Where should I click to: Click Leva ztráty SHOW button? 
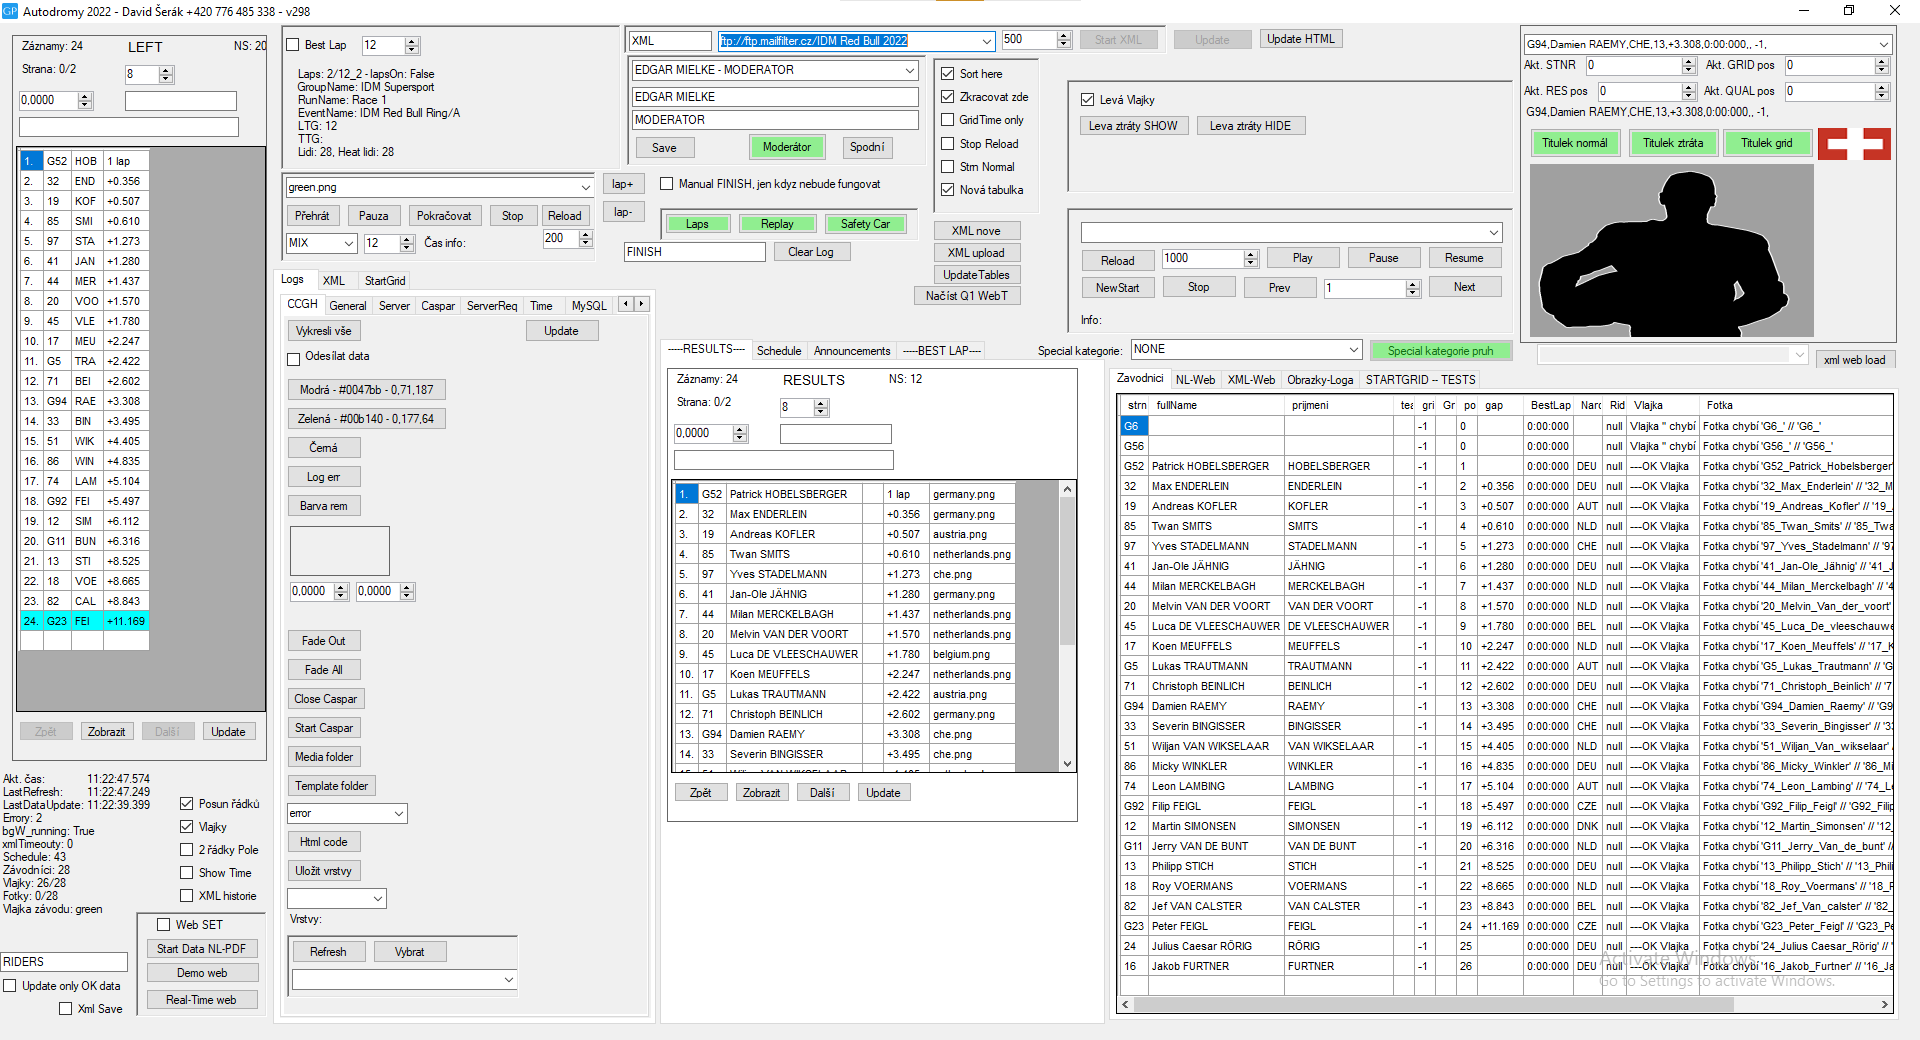click(x=1133, y=126)
